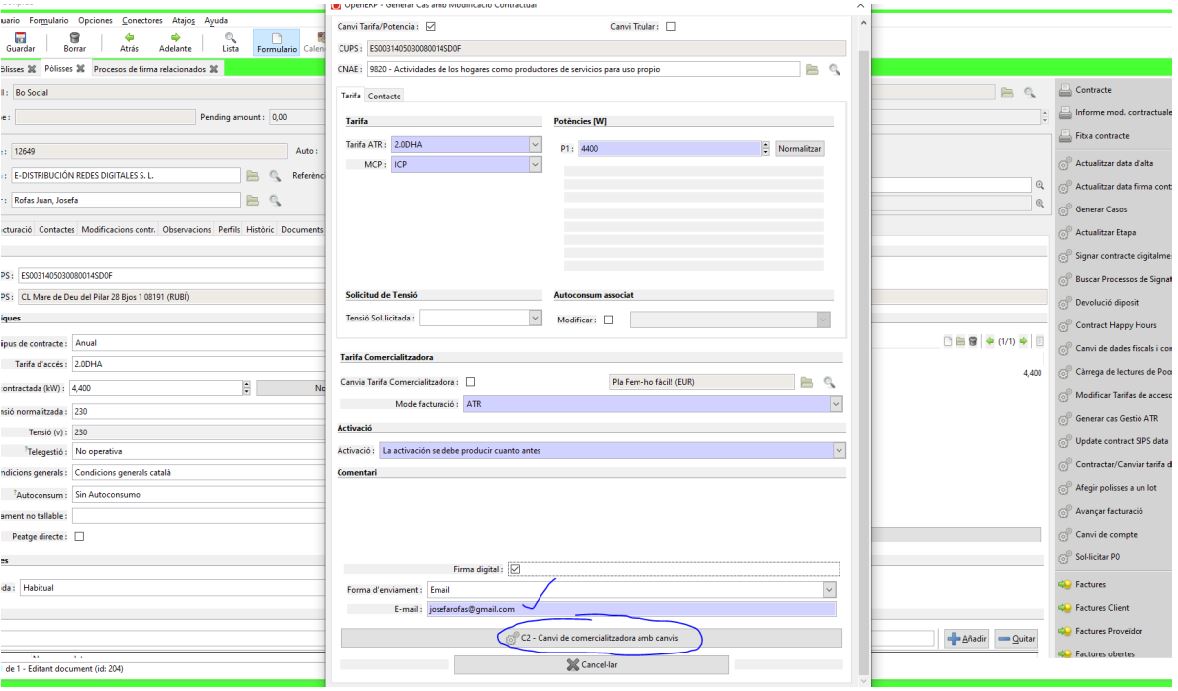1178x691 pixels.
Task: Click C2 - Canvi de comercialitzadora amb canvis
Action: tap(591, 637)
